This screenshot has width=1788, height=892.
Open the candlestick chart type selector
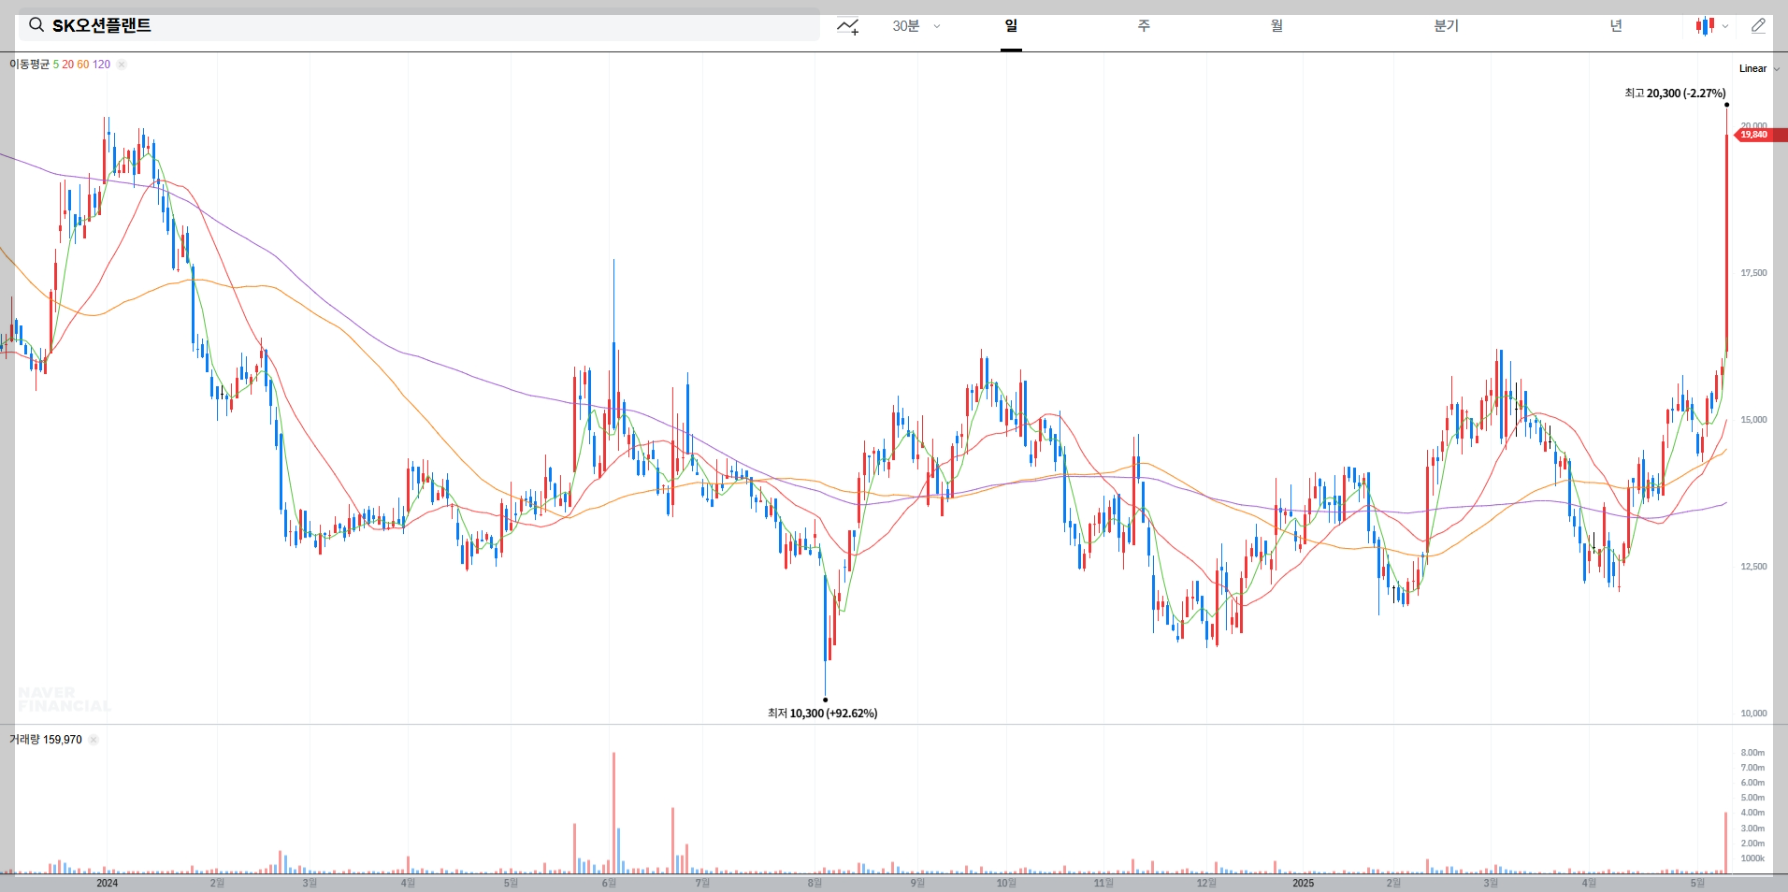pyautogui.click(x=1712, y=26)
